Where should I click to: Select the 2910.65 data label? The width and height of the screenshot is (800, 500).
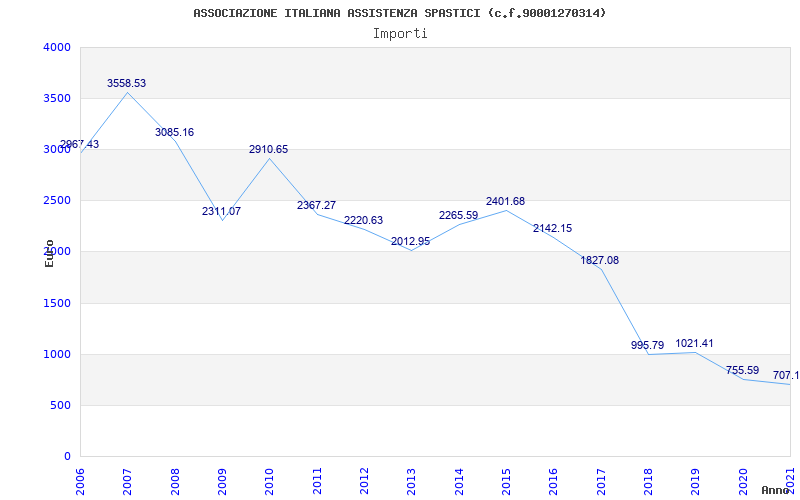pyautogui.click(x=268, y=149)
